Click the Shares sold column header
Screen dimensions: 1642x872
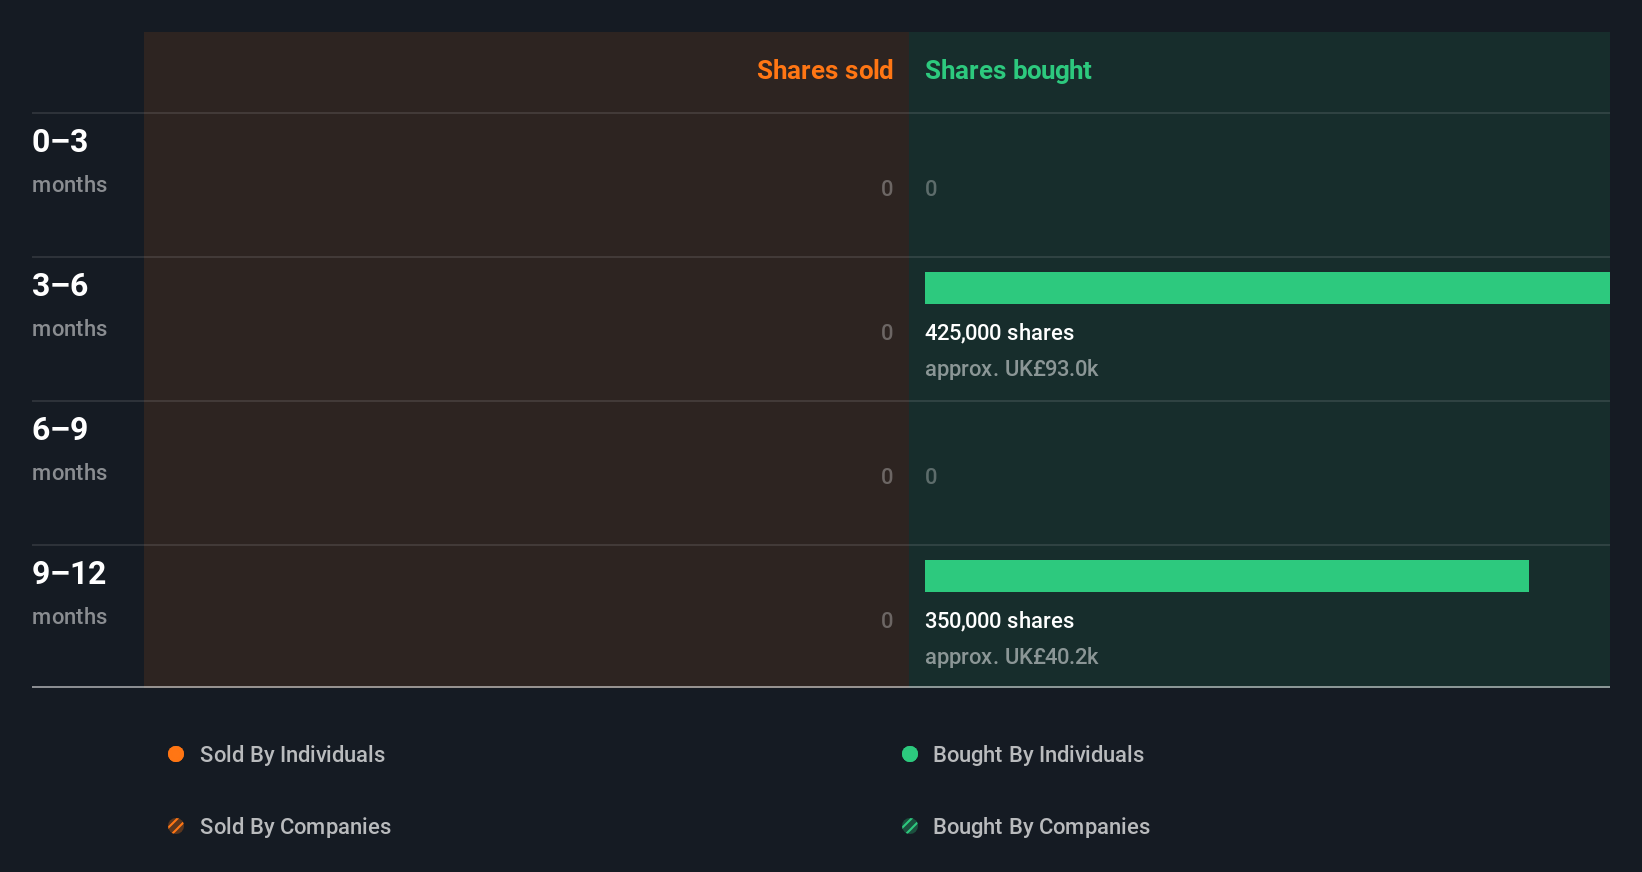pyautogui.click(x=825, y=70)
